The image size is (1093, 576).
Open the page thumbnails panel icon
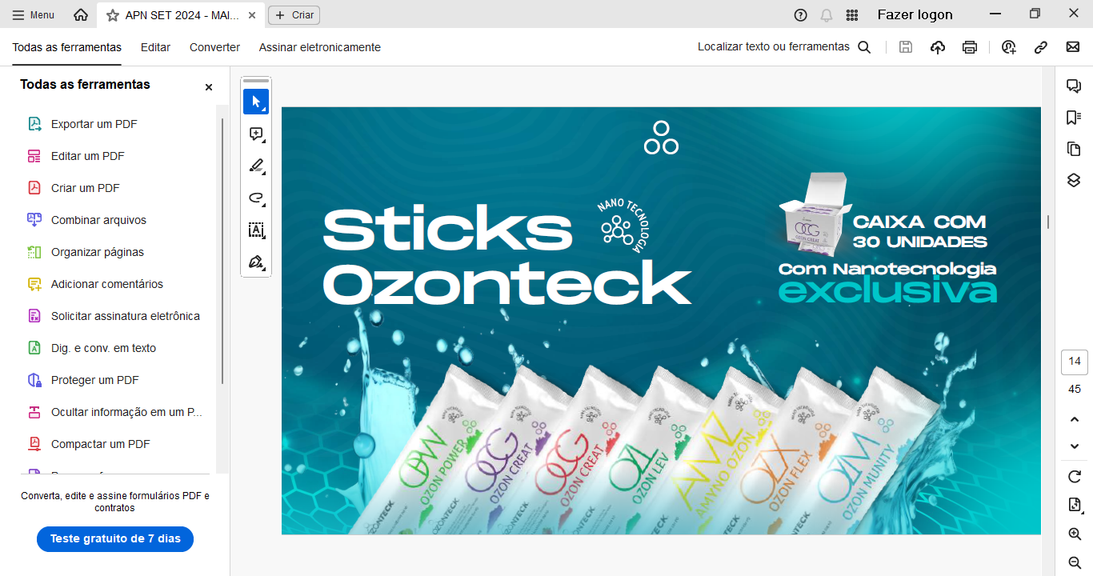pos(1073,149)
